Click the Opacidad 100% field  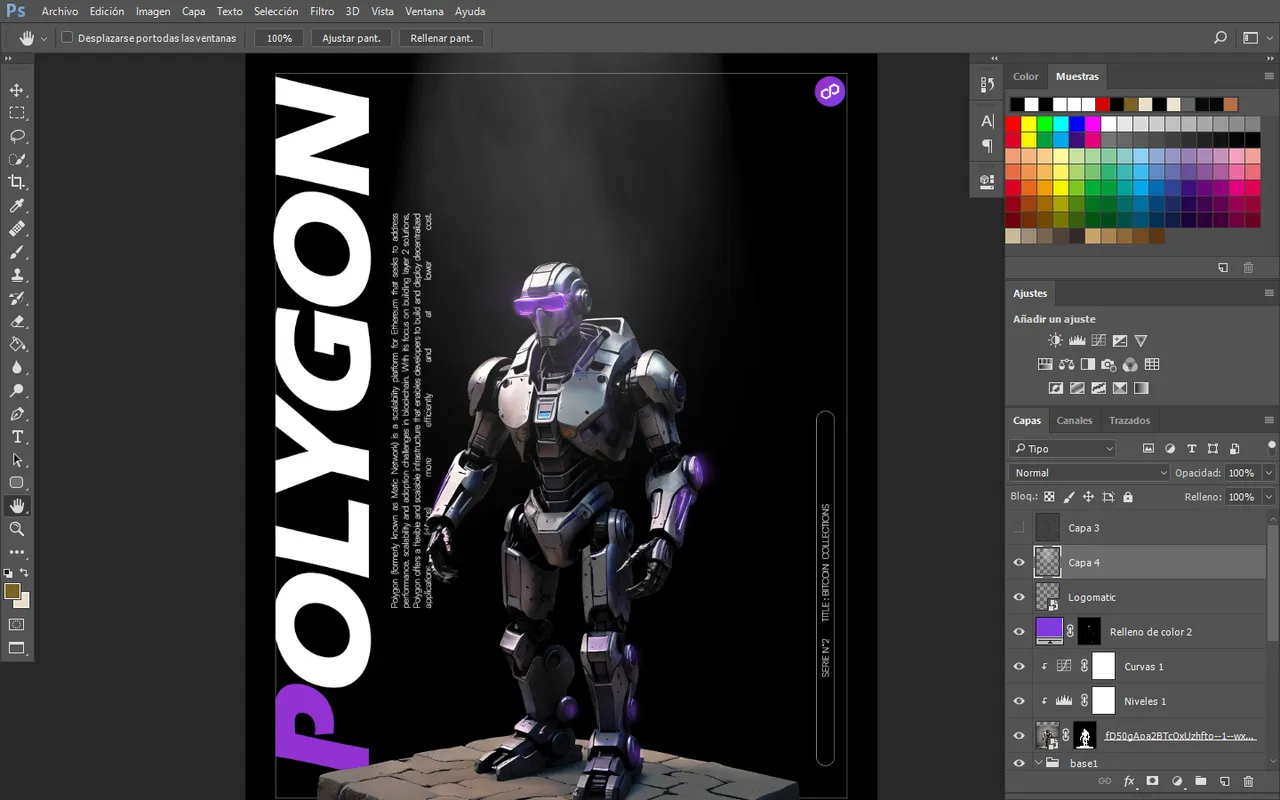1242,473
